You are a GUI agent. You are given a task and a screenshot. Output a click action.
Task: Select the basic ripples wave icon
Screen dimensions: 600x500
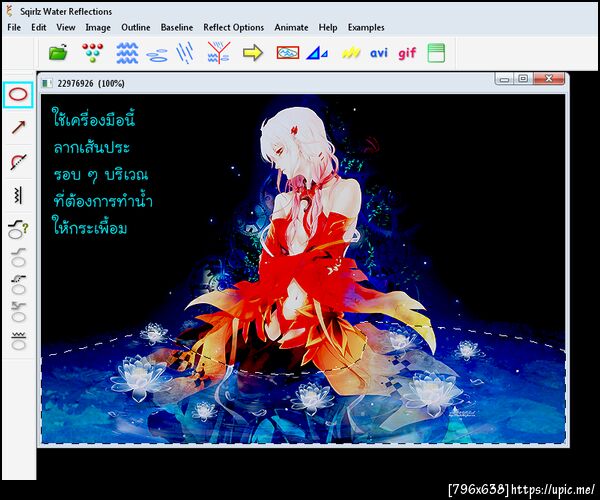tap(127, 53)
